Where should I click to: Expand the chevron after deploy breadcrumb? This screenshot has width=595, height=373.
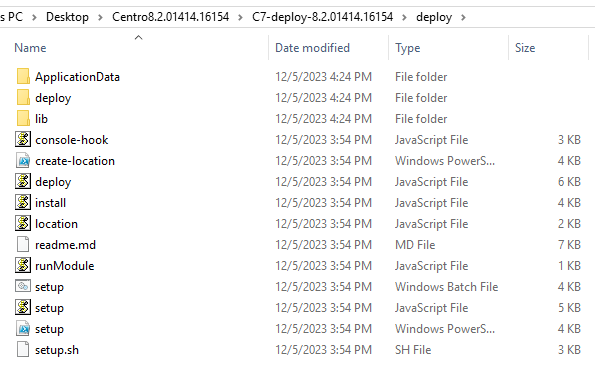click(x=463, y=17)
